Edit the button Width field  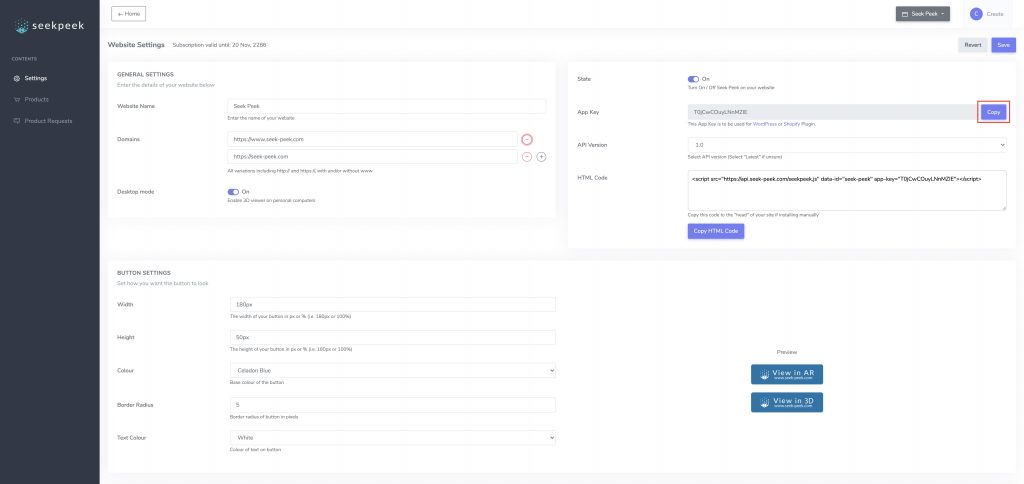392,305
